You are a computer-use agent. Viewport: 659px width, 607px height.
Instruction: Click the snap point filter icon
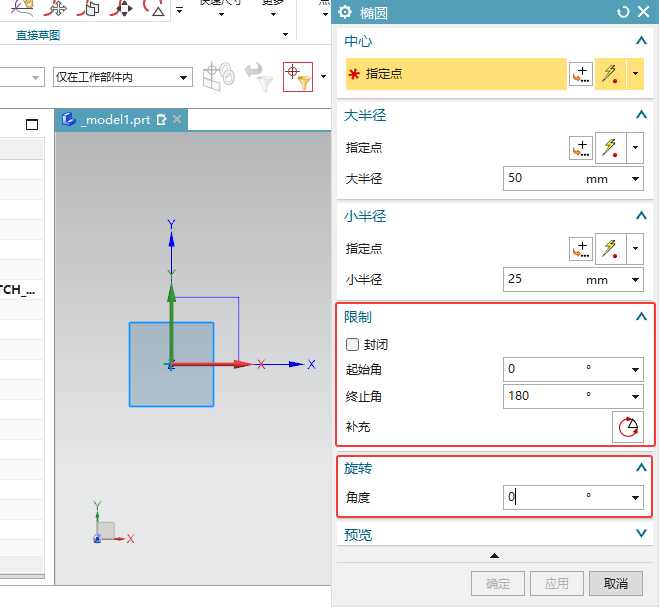point(298,77)
